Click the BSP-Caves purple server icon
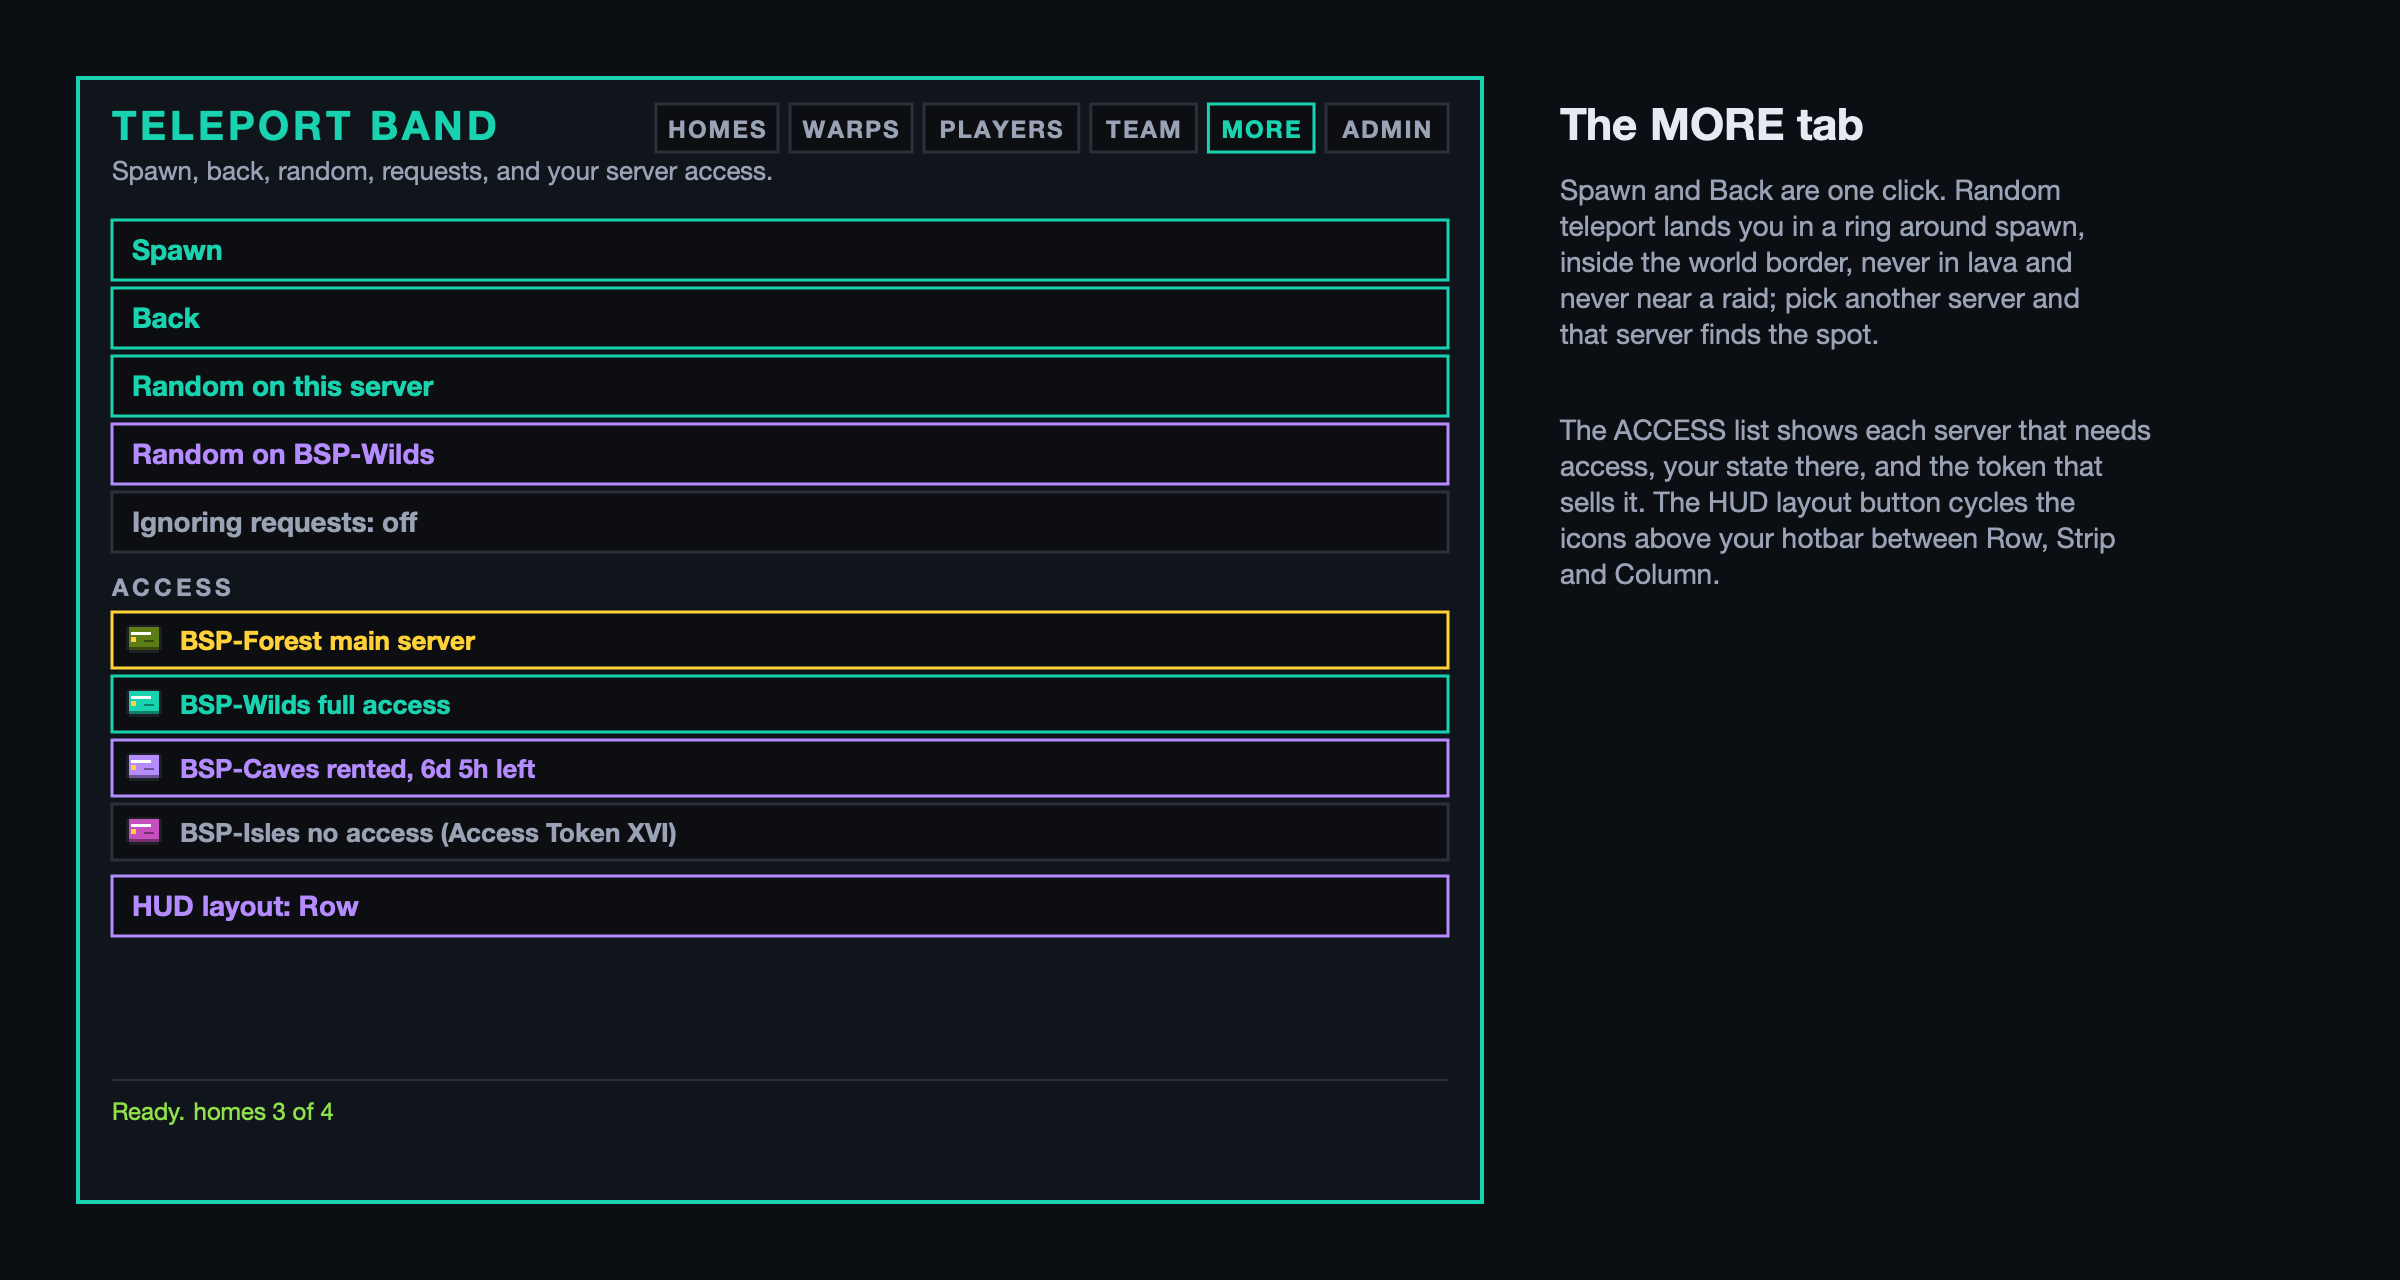 click(x=144, y=767)
